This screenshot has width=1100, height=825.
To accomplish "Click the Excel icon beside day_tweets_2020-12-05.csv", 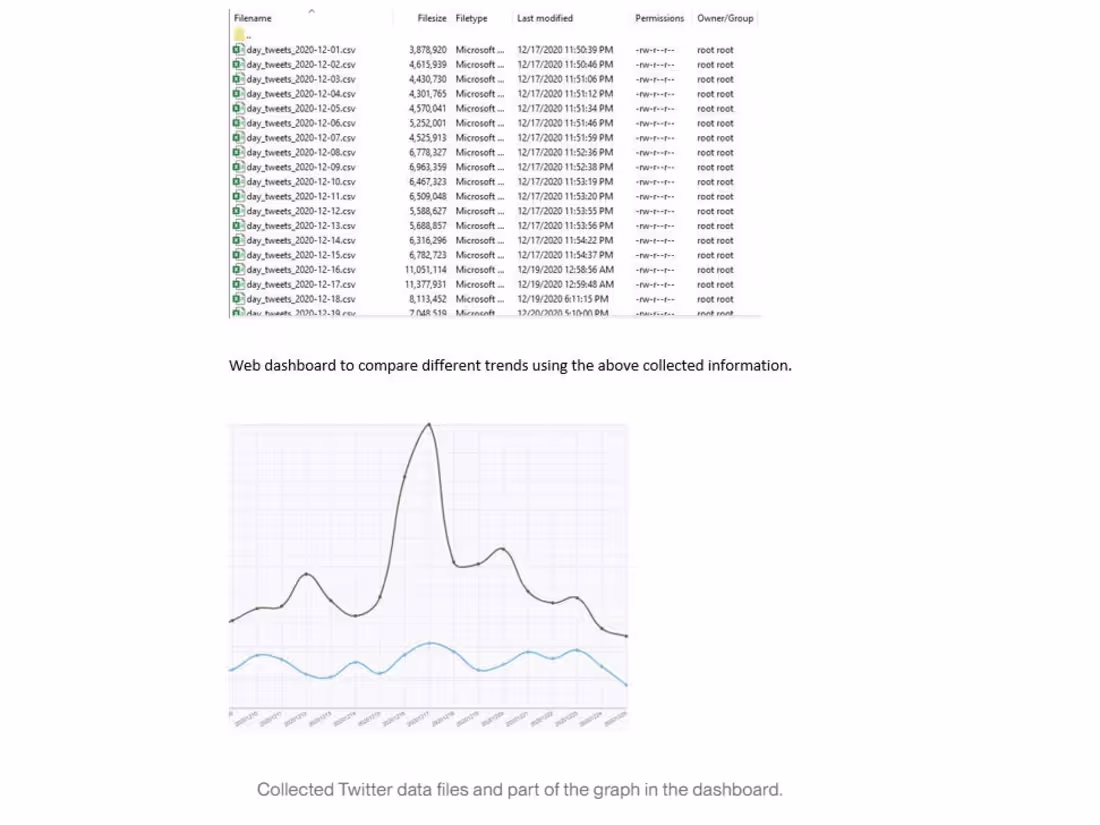I will point(238,108).
